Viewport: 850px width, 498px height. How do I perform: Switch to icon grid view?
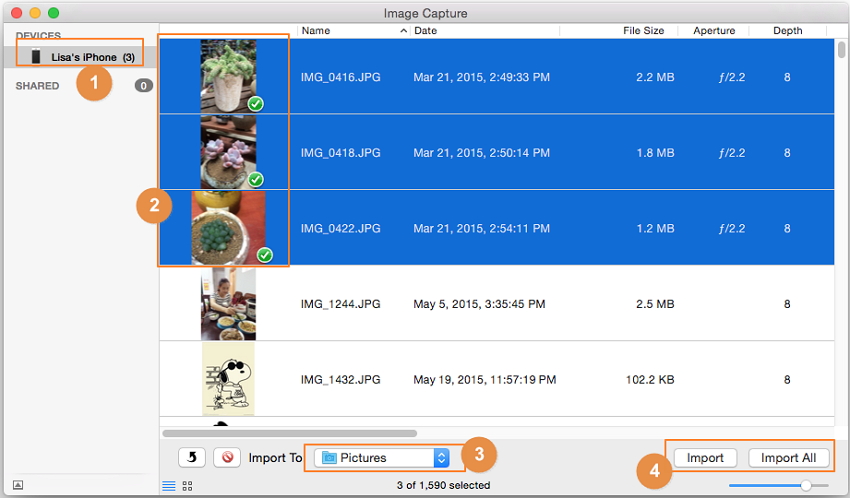187,485
